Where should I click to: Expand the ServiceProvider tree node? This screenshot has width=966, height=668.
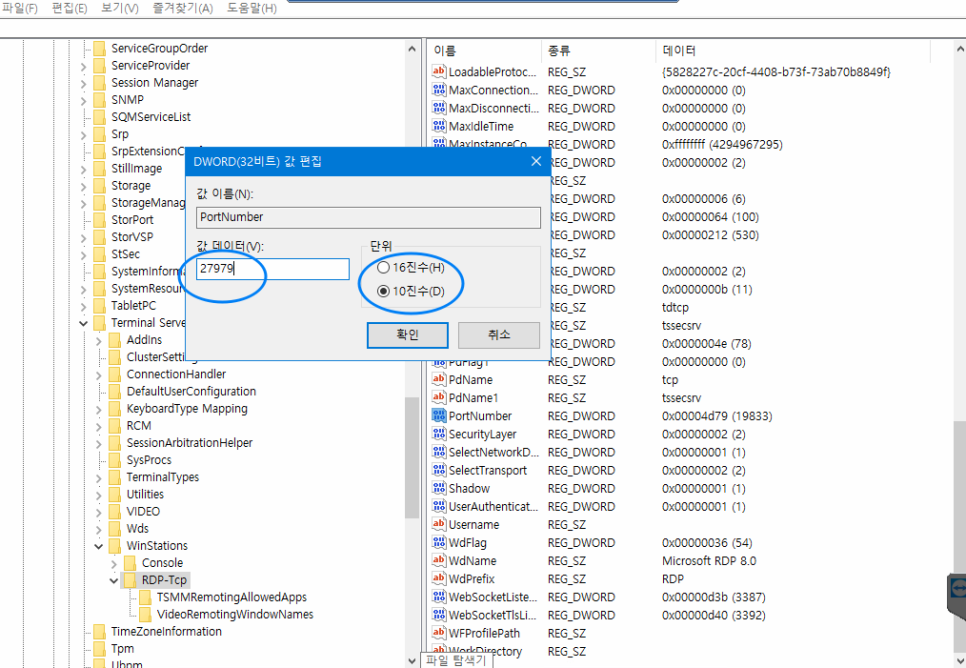pos(84,66)
